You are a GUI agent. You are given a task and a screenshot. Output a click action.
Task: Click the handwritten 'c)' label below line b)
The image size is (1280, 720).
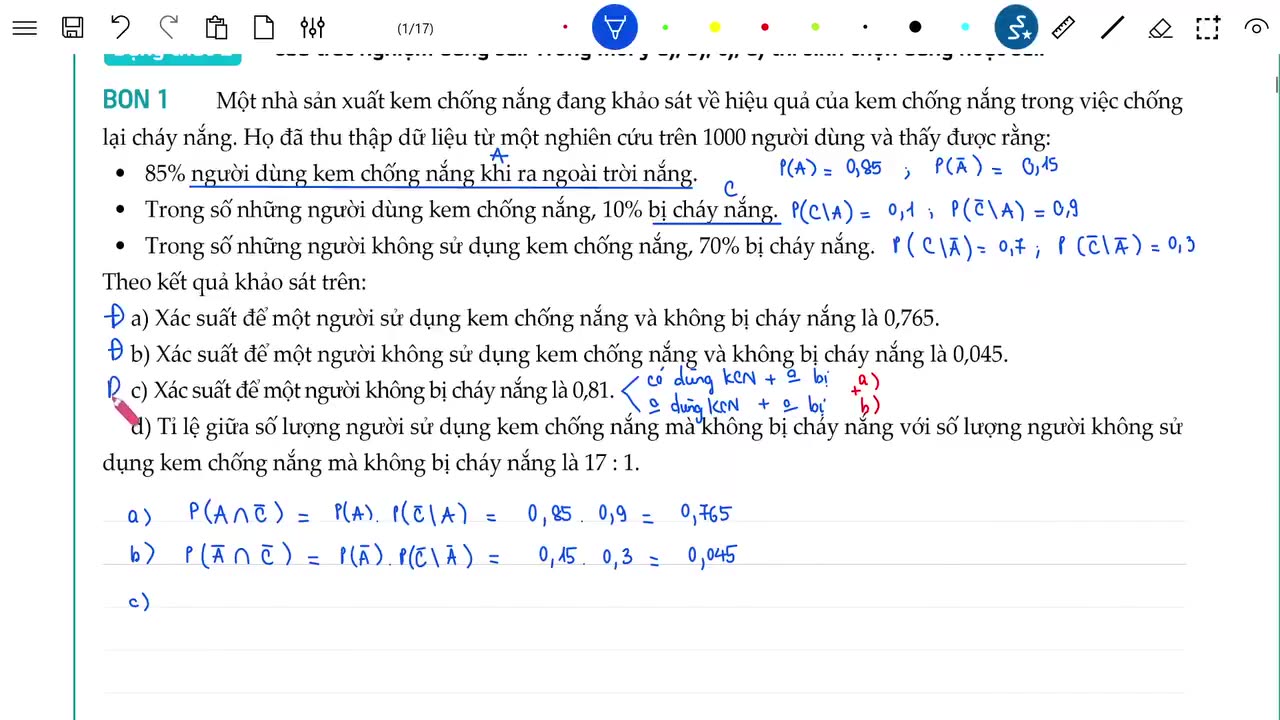click(139, 602)
